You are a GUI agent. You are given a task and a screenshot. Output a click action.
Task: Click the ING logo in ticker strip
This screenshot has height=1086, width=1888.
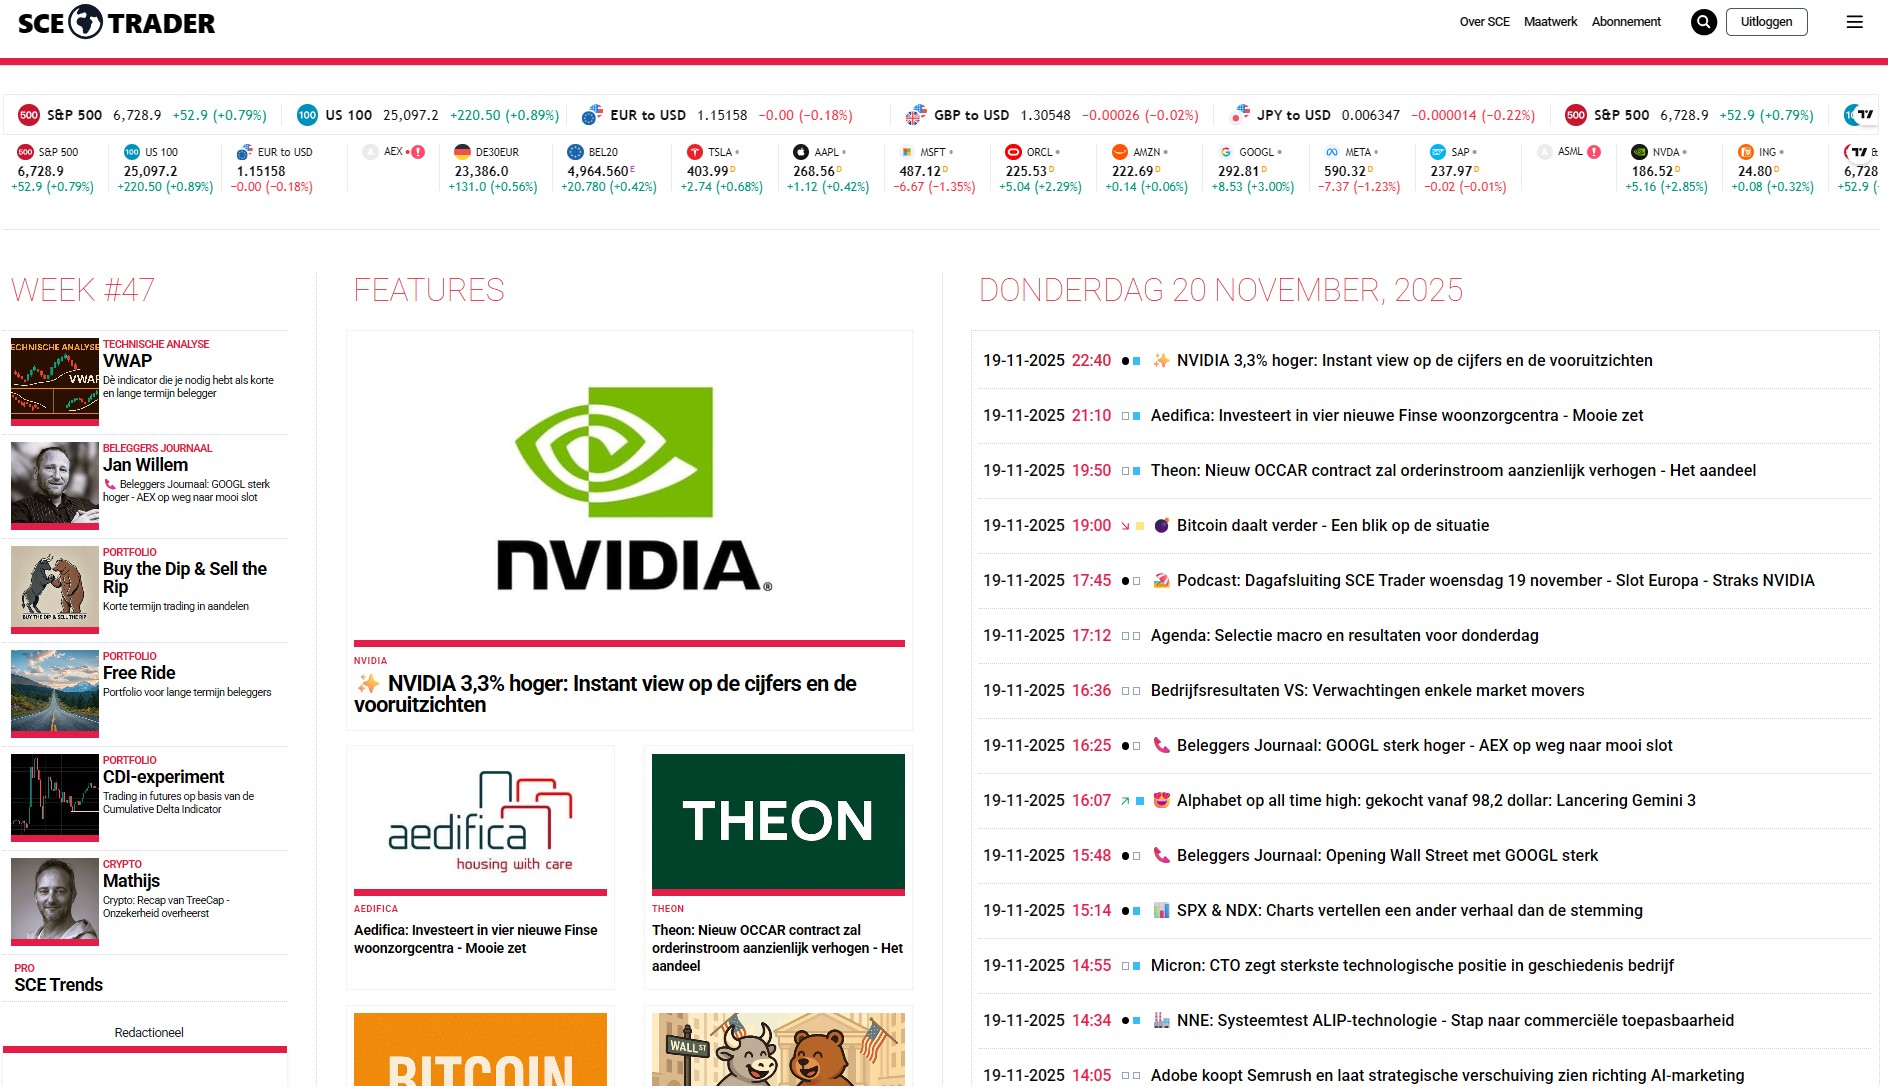(x=1745, y=152)
